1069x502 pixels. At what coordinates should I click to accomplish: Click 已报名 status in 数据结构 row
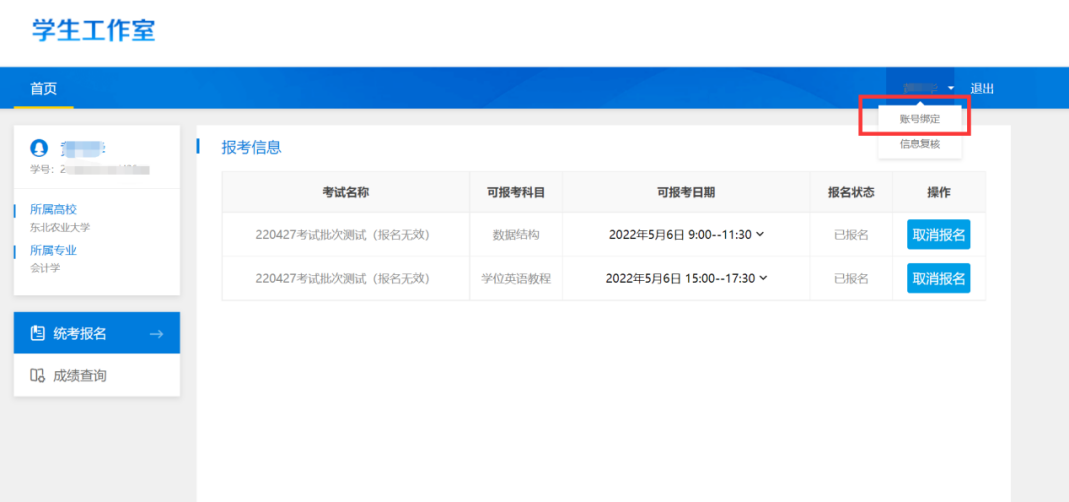pos(851,235)
